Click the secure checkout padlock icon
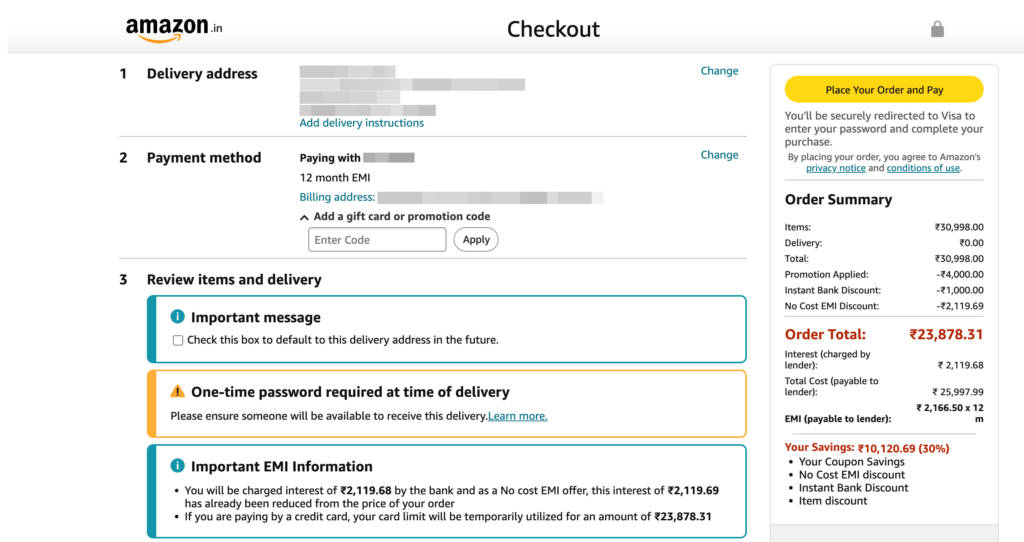 click(937, 29)
